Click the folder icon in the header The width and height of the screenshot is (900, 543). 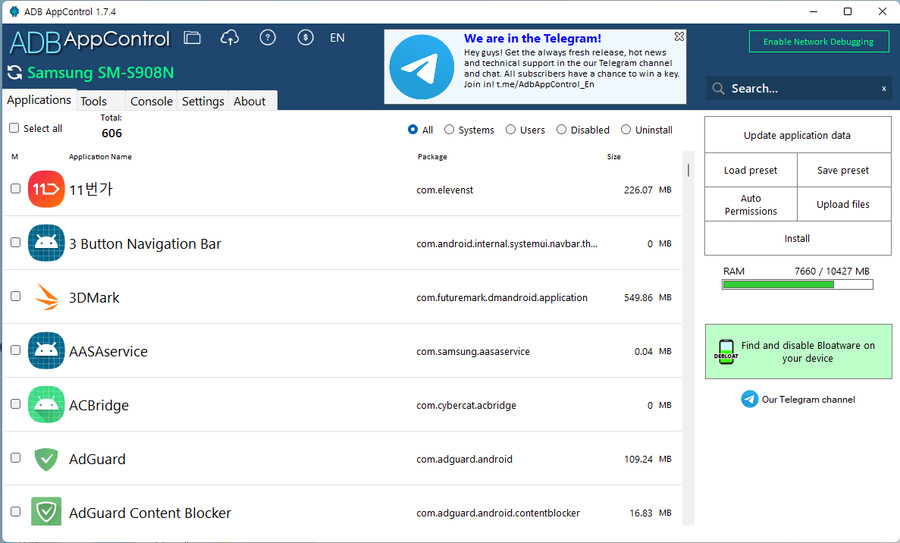coord(192,38)
